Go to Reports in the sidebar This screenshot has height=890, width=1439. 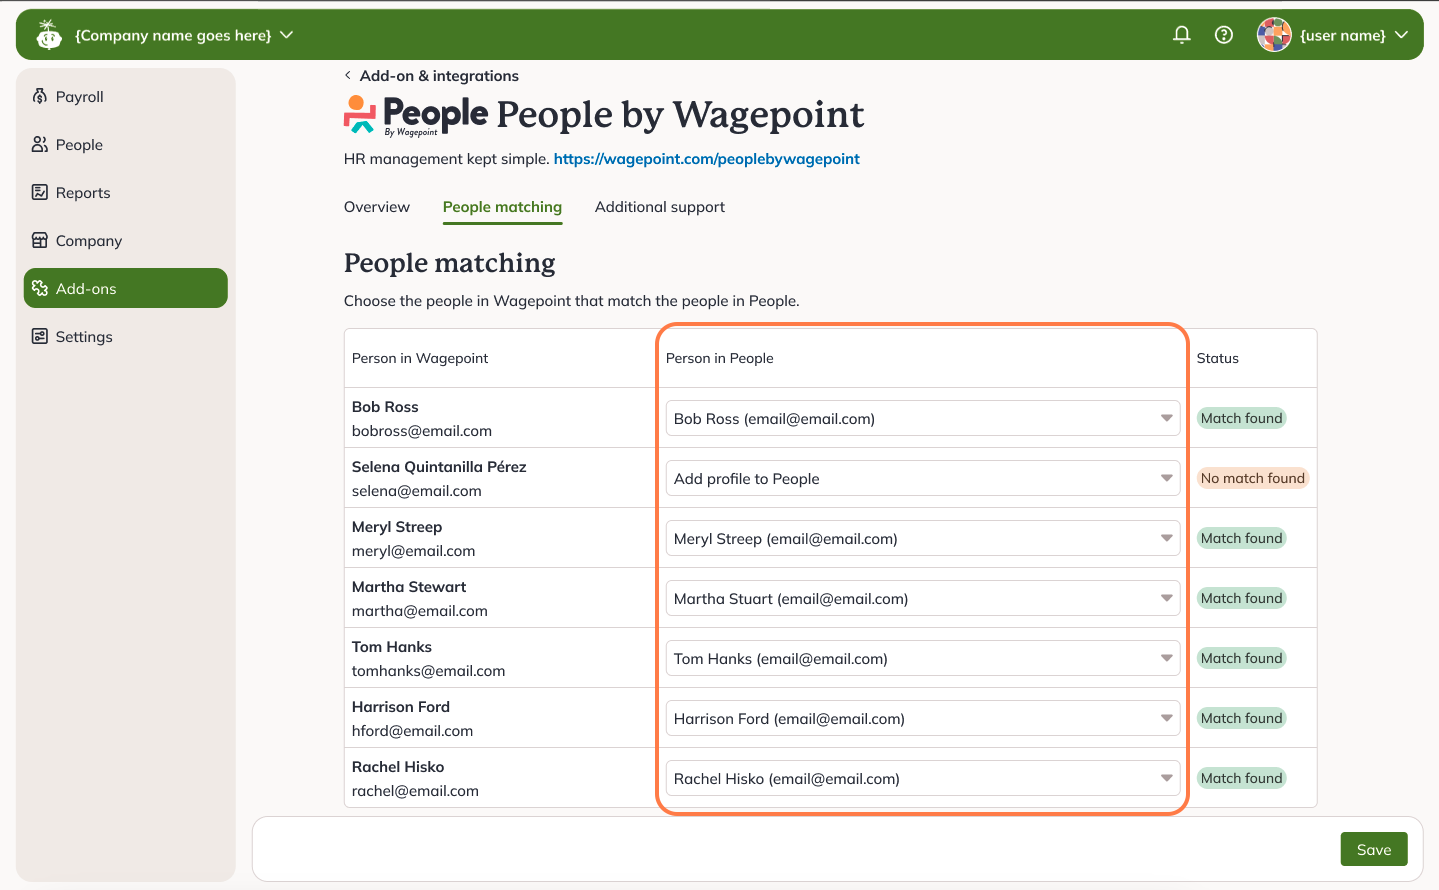(x=126, y=192)
